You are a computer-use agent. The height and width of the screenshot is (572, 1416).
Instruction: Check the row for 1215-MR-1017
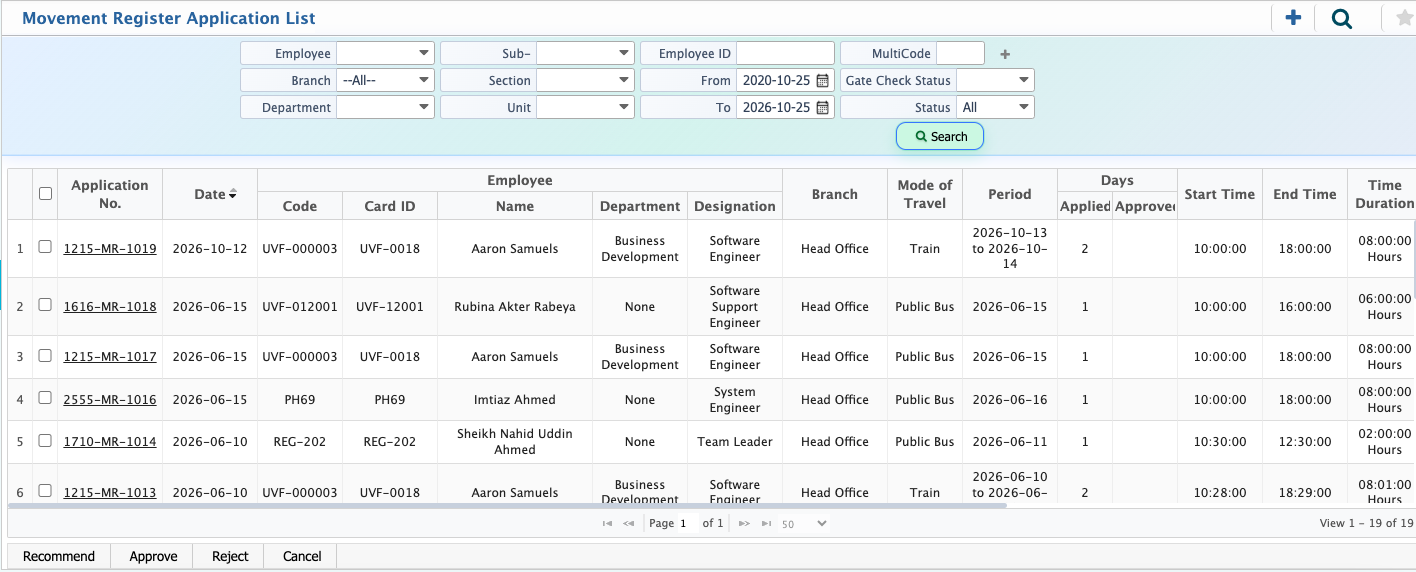45,355
